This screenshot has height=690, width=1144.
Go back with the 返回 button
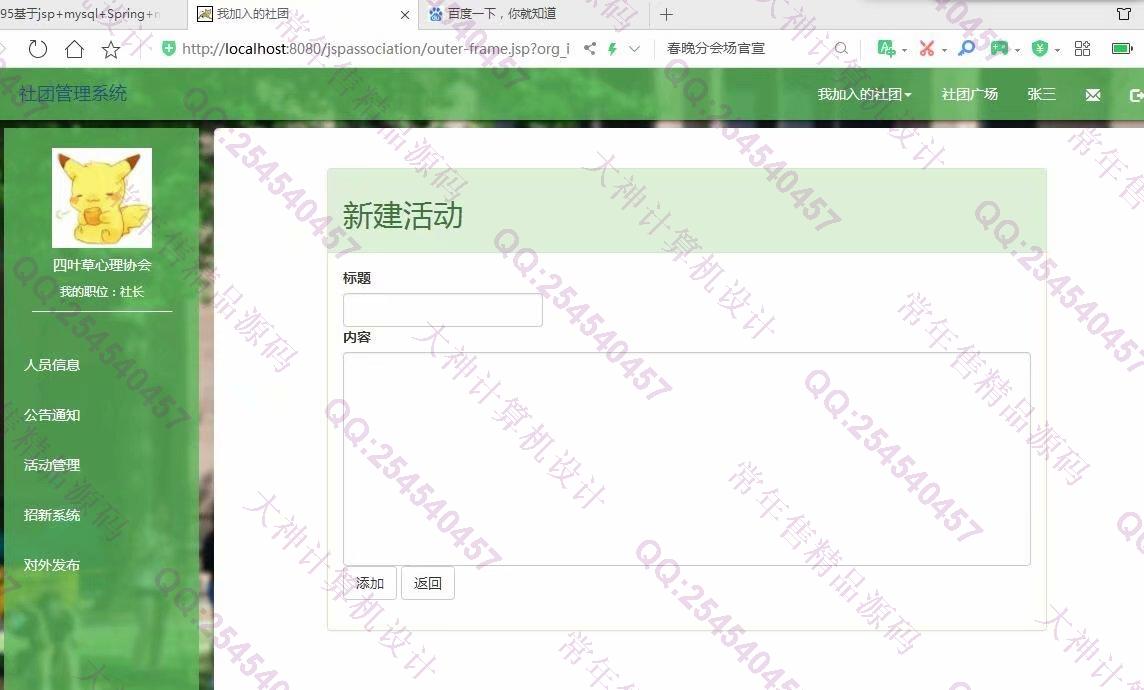coord(428,583)
